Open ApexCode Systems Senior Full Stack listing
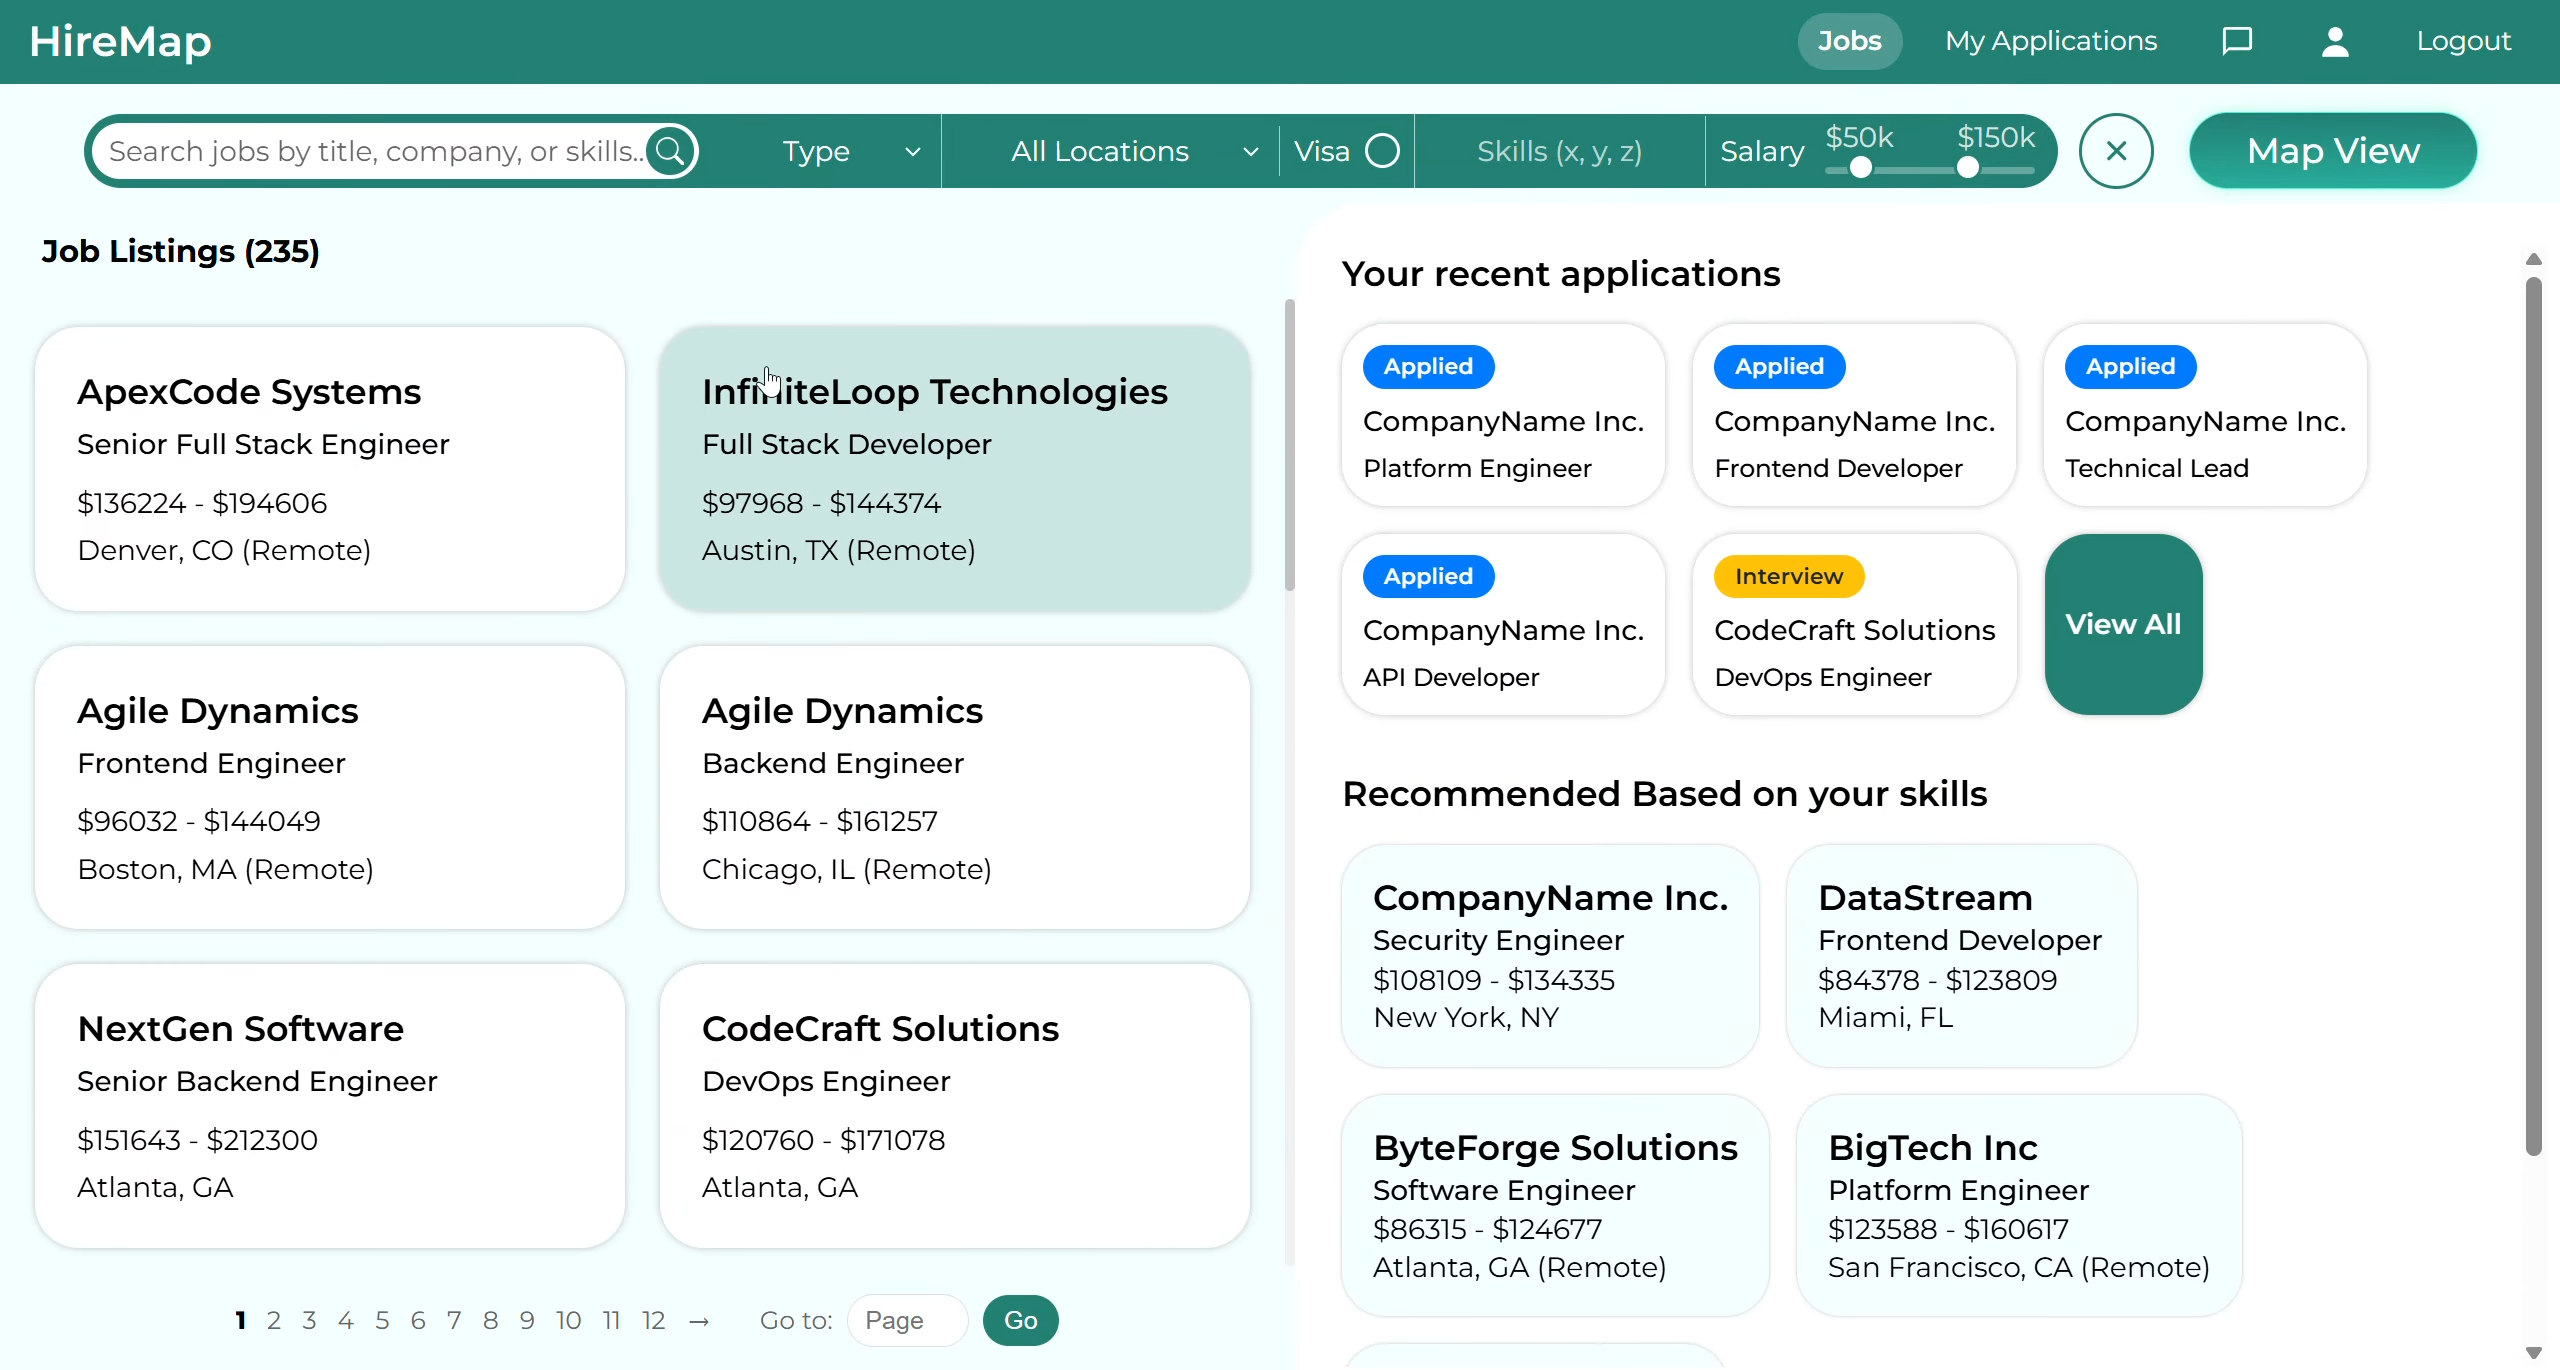This screenshot has height=1370, width=2560. [x=330, y=469]
